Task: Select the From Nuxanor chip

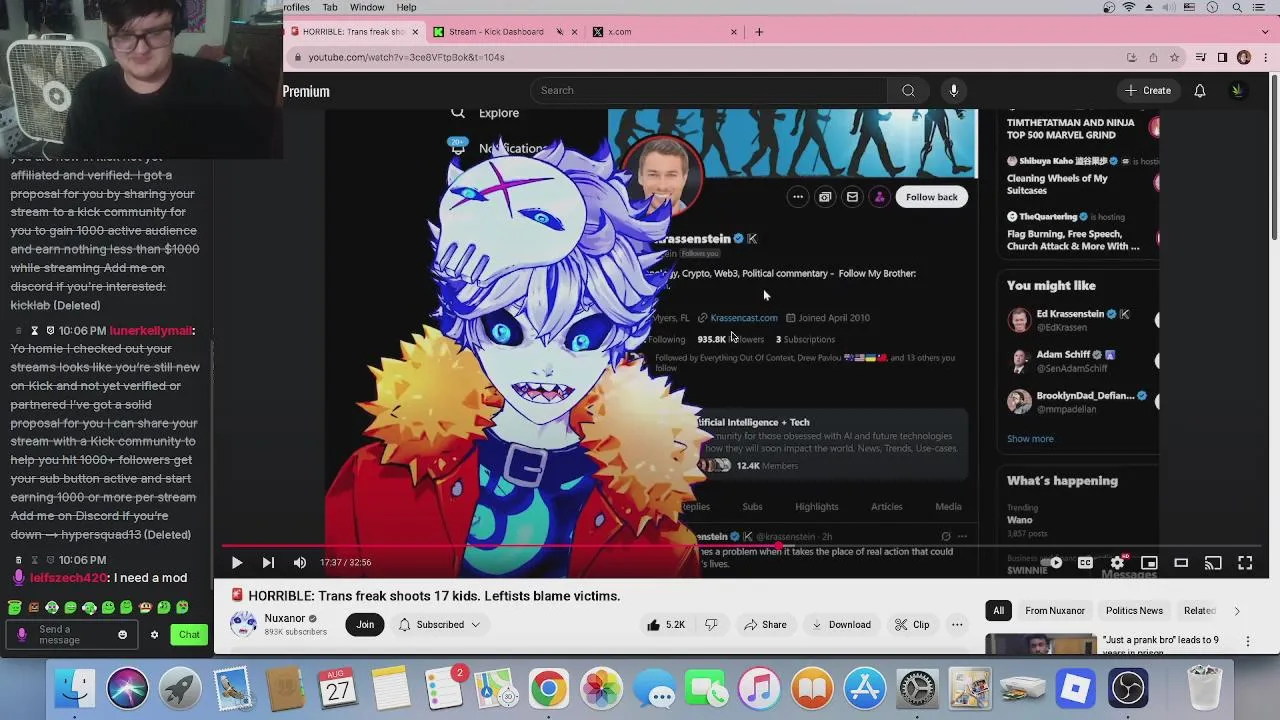Action: coord(1055,611)
